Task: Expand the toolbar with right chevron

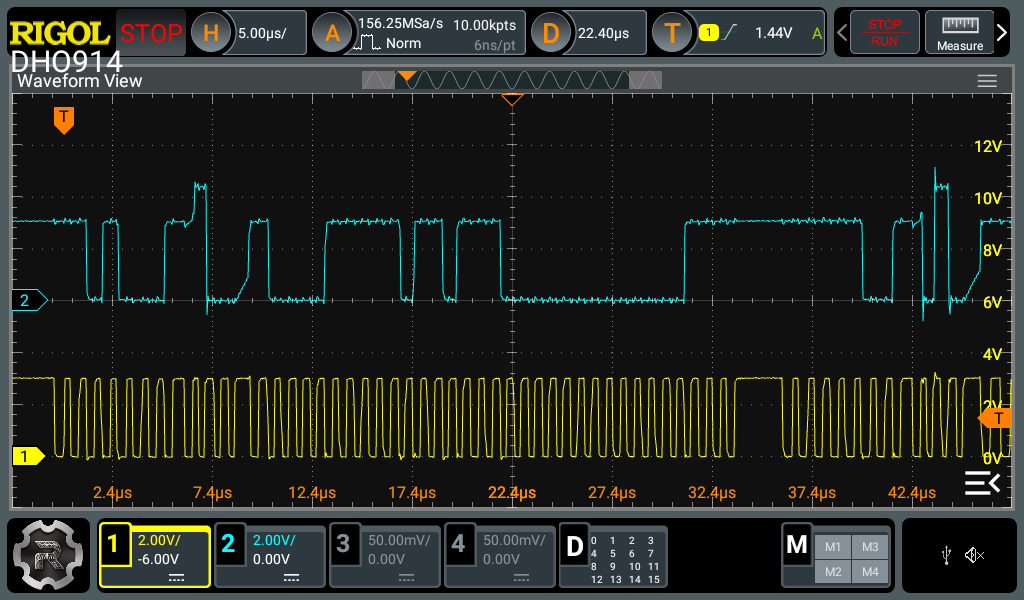Action: pyautogui.click(x=1003, y=33)
